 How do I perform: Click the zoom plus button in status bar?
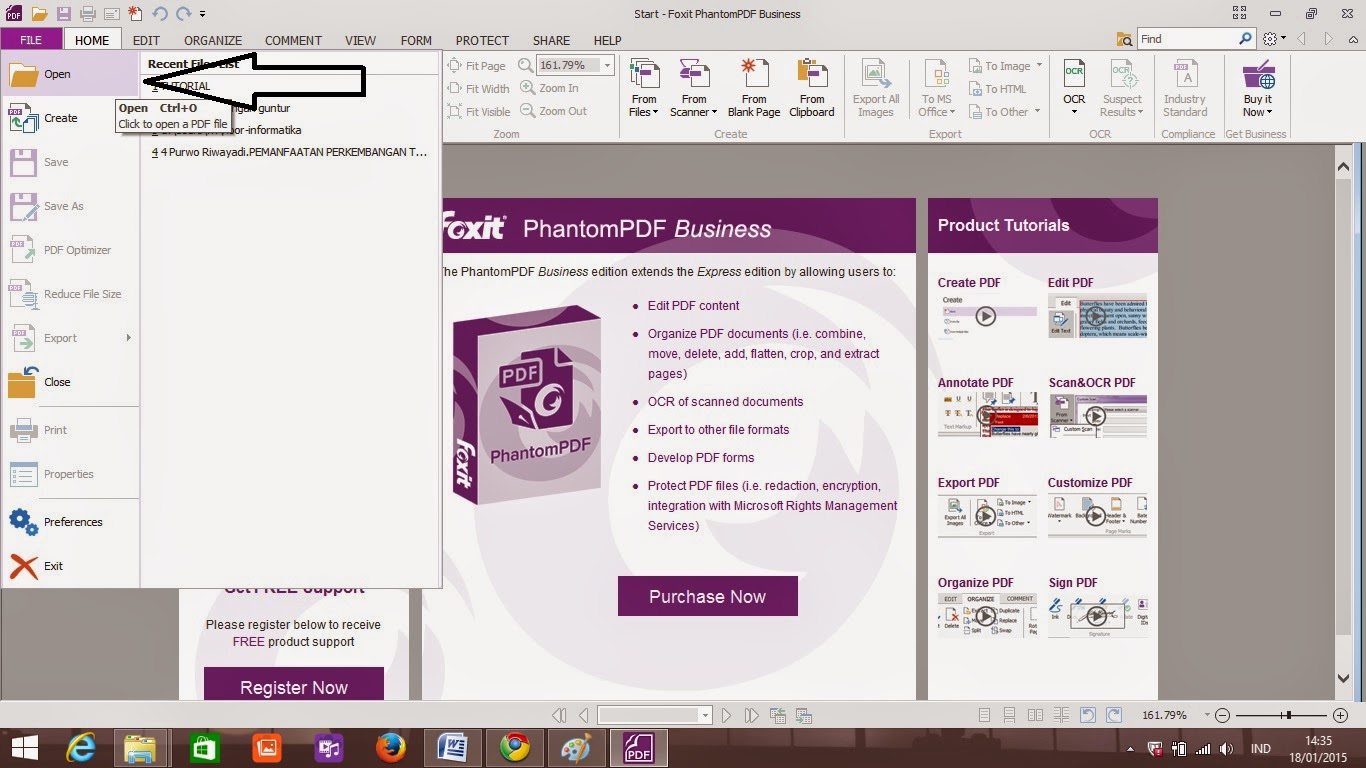(x=1341, y=715)
